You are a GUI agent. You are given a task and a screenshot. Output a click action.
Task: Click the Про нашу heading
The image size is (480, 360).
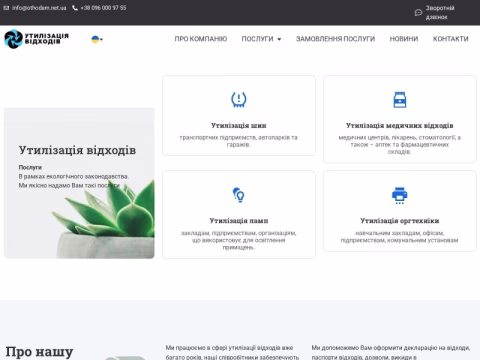39,352
